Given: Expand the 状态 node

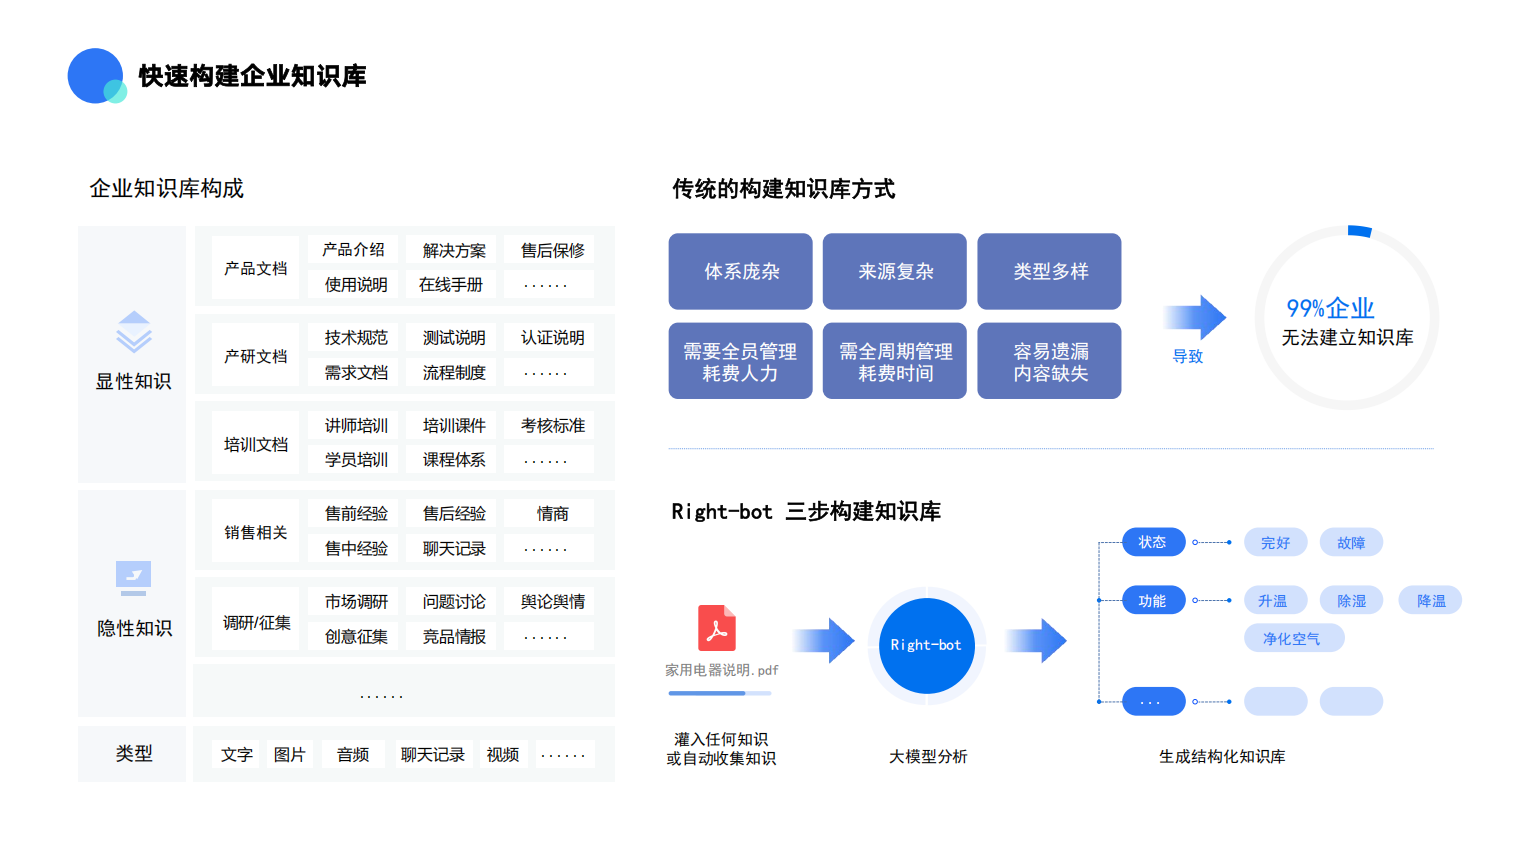Looking at the screenshot, I should click(1154, 541).
